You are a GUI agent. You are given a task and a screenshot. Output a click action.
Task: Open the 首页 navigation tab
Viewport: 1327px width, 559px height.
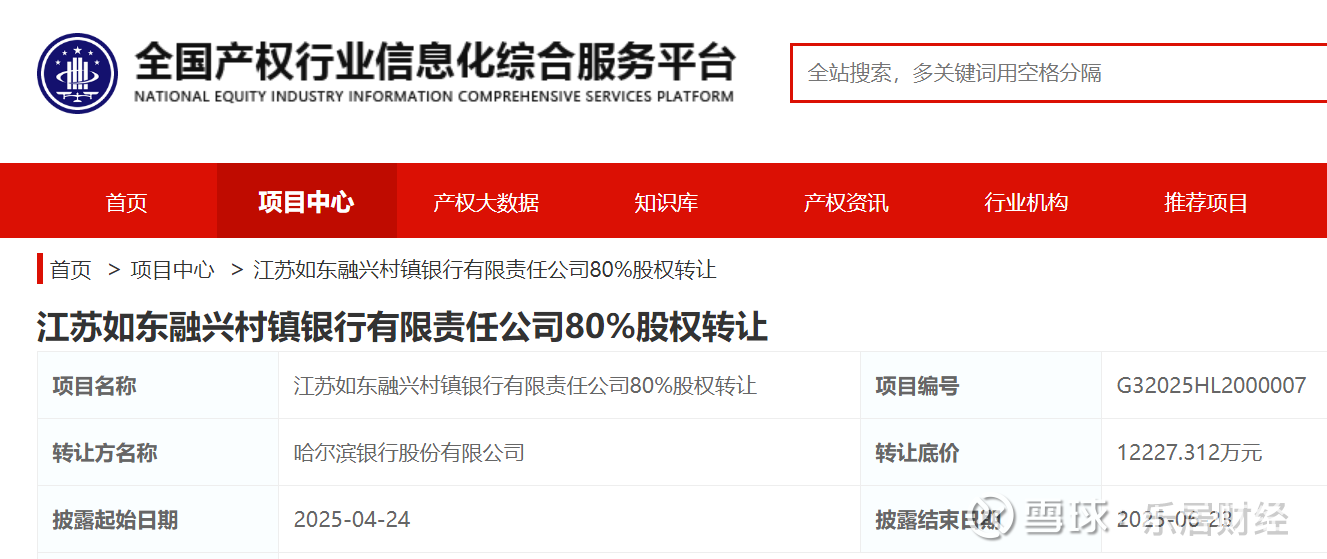(x=126, y=202)
